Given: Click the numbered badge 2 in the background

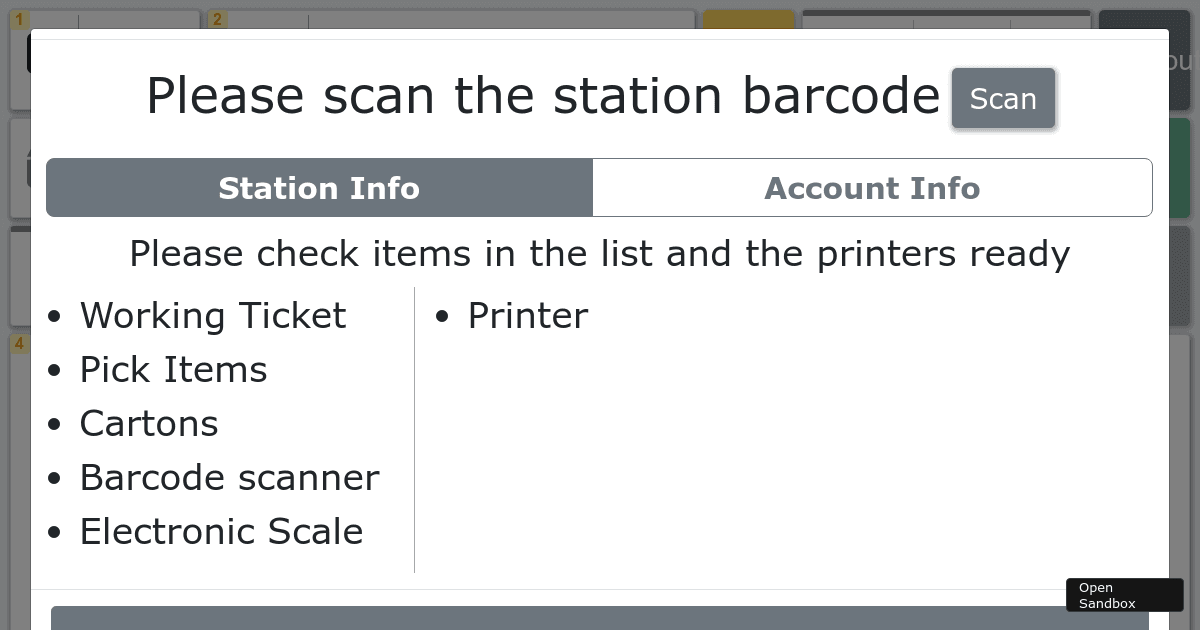Looking at the screenshot, I should [217, 17].
